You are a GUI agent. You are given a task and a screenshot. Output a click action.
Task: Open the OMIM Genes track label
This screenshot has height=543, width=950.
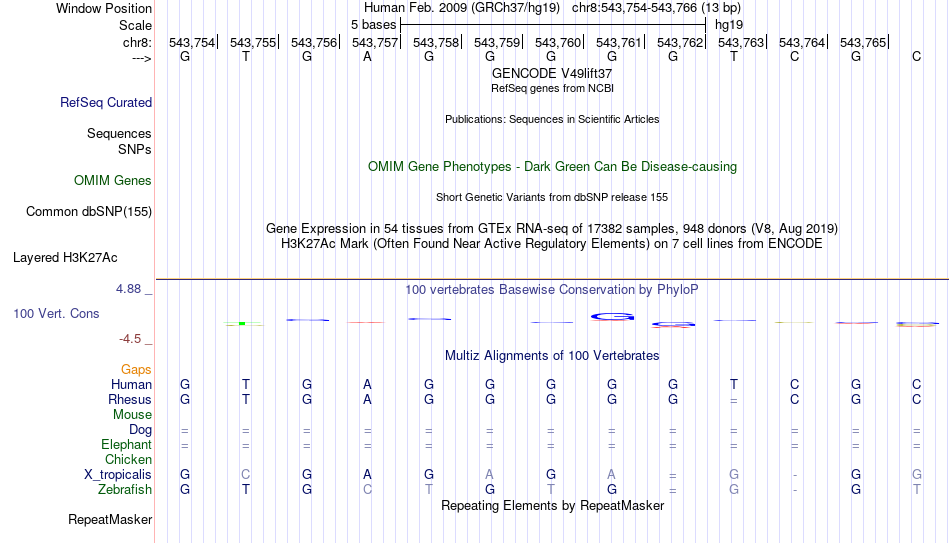pyautogui.click(x=113, y=181)
